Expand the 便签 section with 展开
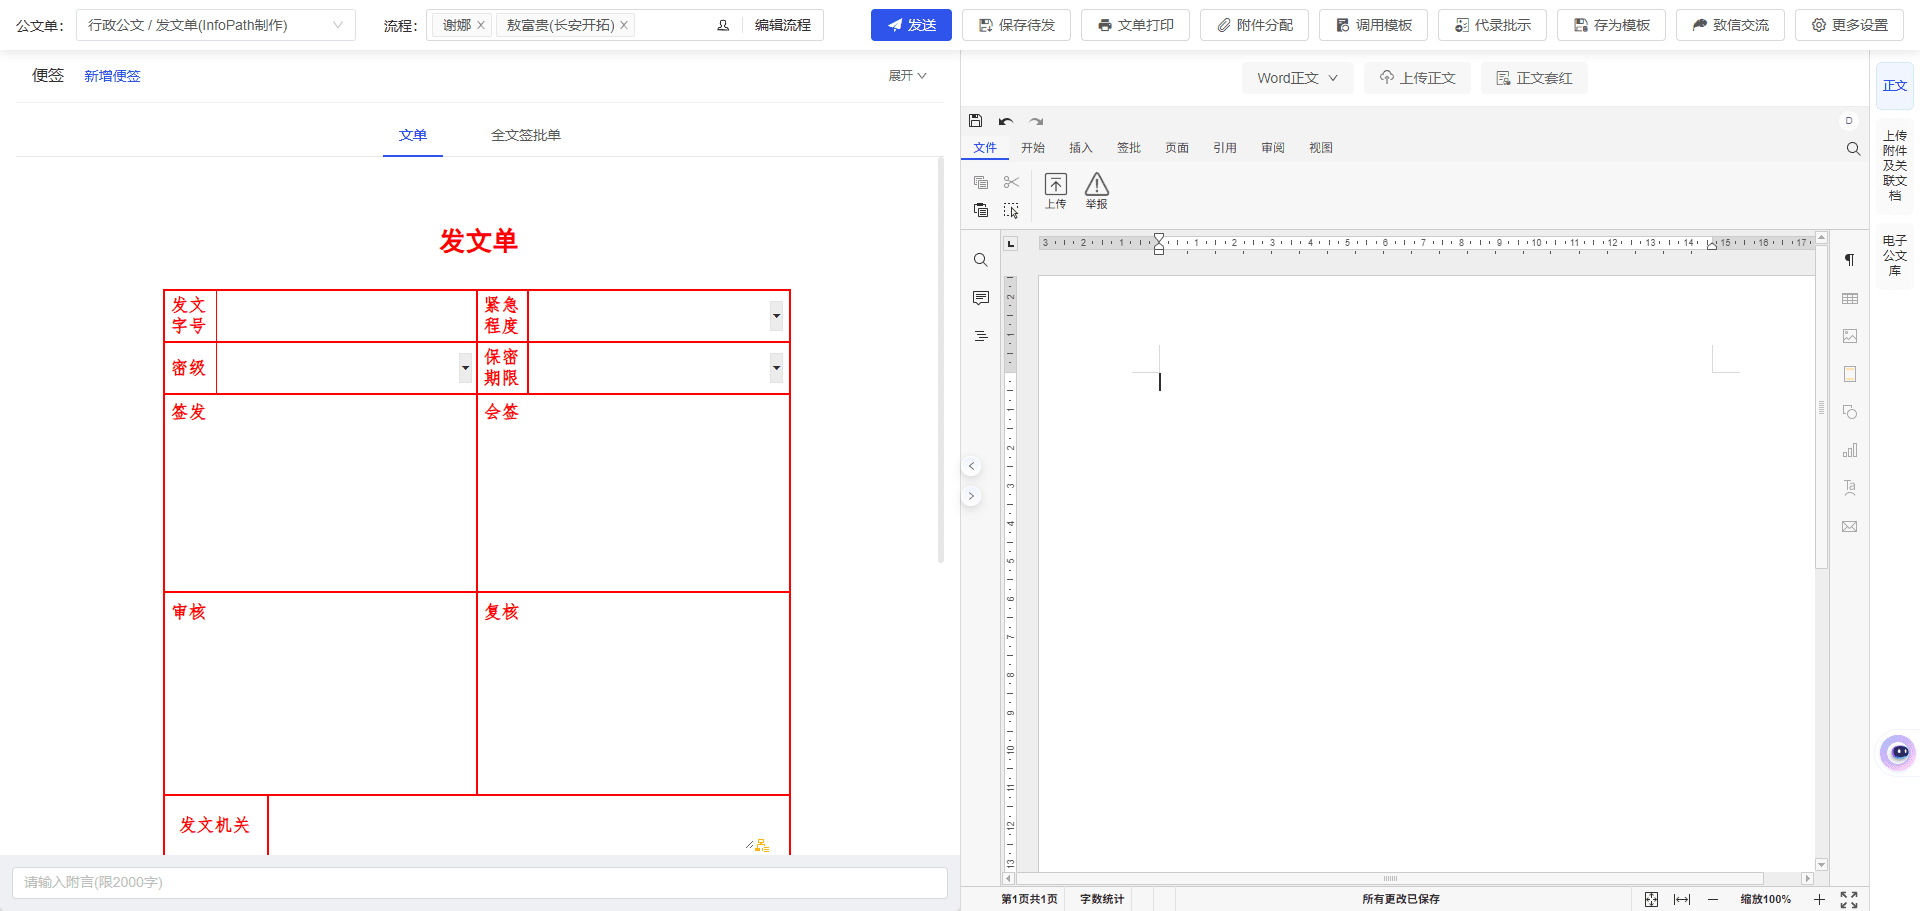 point(907,76)
